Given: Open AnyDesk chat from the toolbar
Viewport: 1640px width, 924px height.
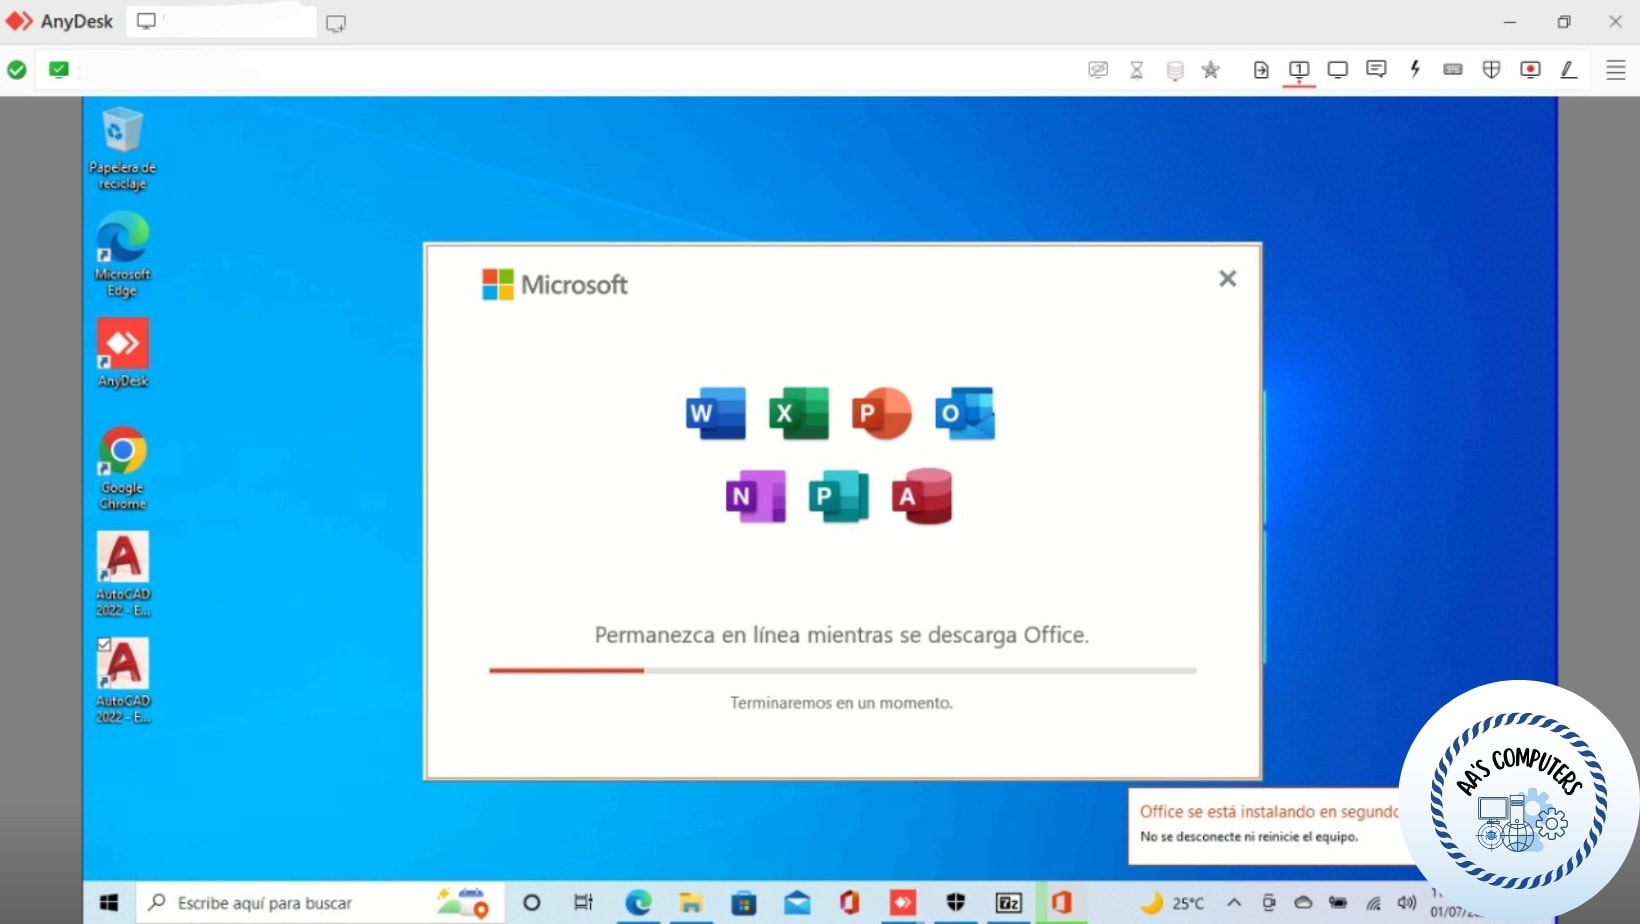Looking at the screenshot, I should [1376, 69].
